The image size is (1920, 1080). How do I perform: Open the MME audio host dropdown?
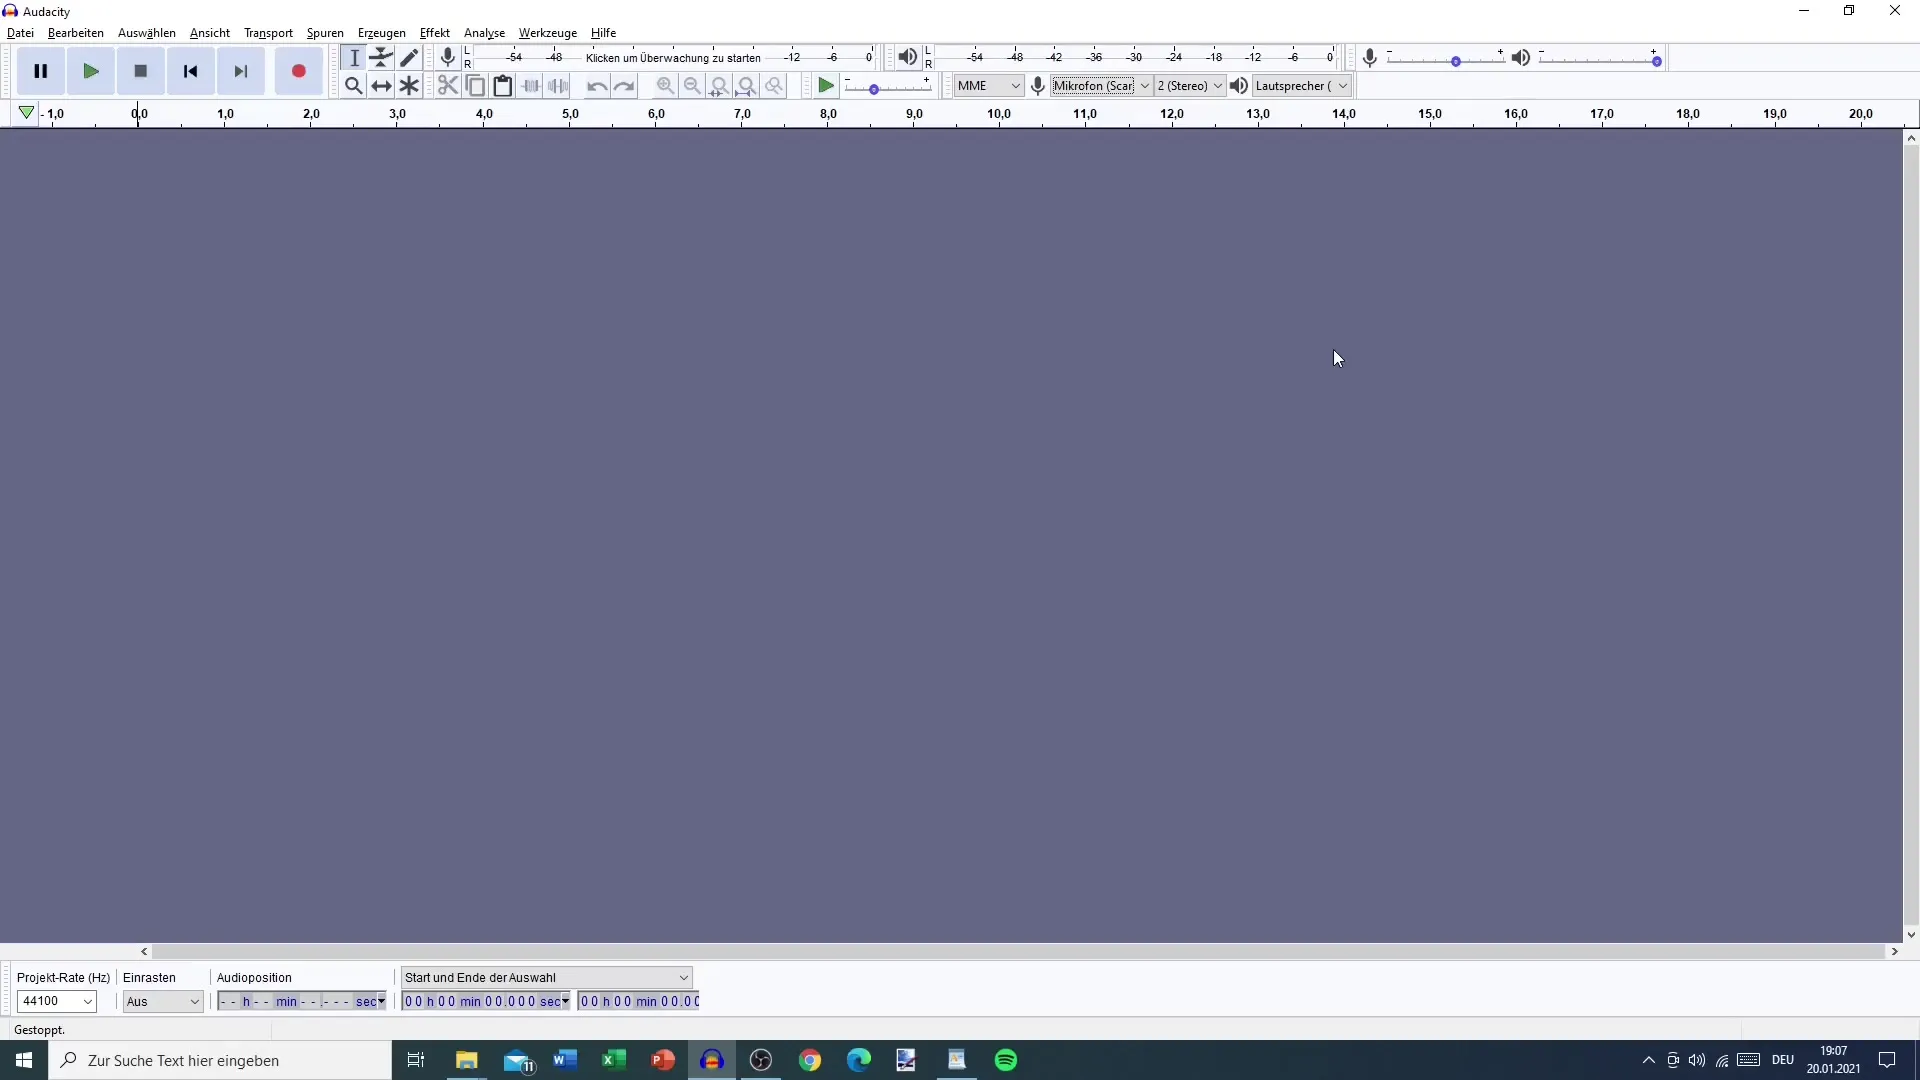(x=988, y=86)
